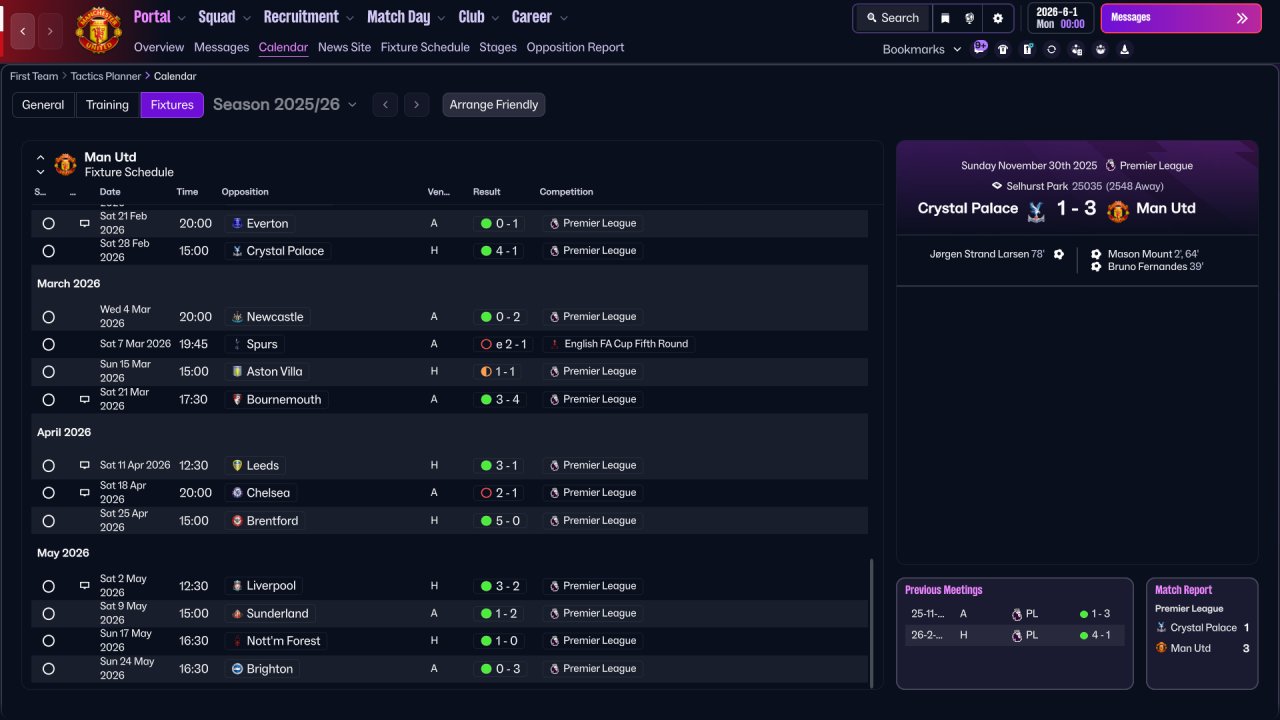Click the circular arrows icon in bookmarks bar
The width and height of the screenshot is (1280, 720).
click(x=1051, y=49)
